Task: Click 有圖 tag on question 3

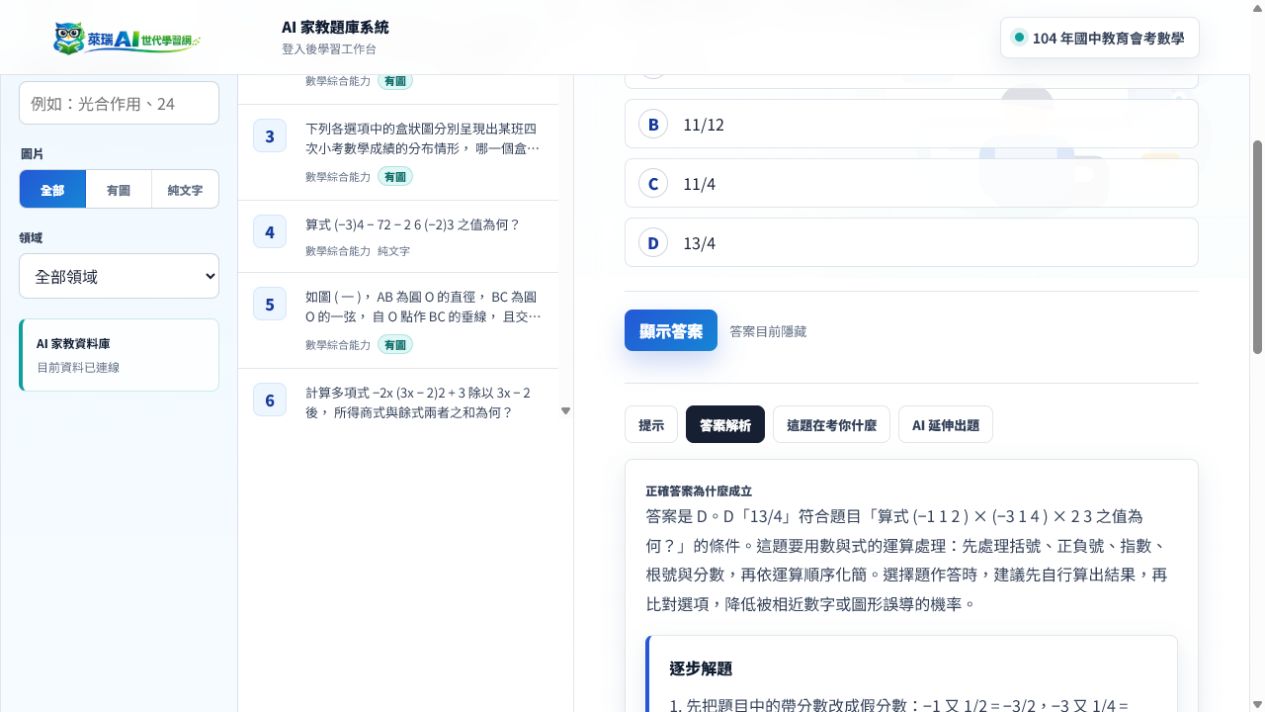Action: [395, 176]
